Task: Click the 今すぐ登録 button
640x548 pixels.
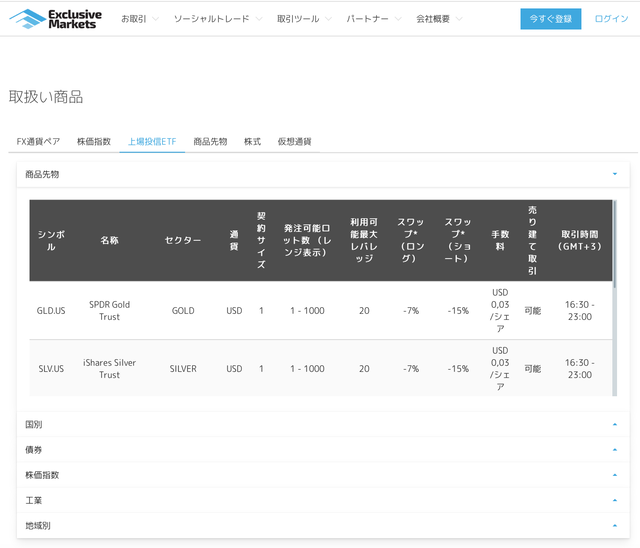Action: [x=551, y=19]
